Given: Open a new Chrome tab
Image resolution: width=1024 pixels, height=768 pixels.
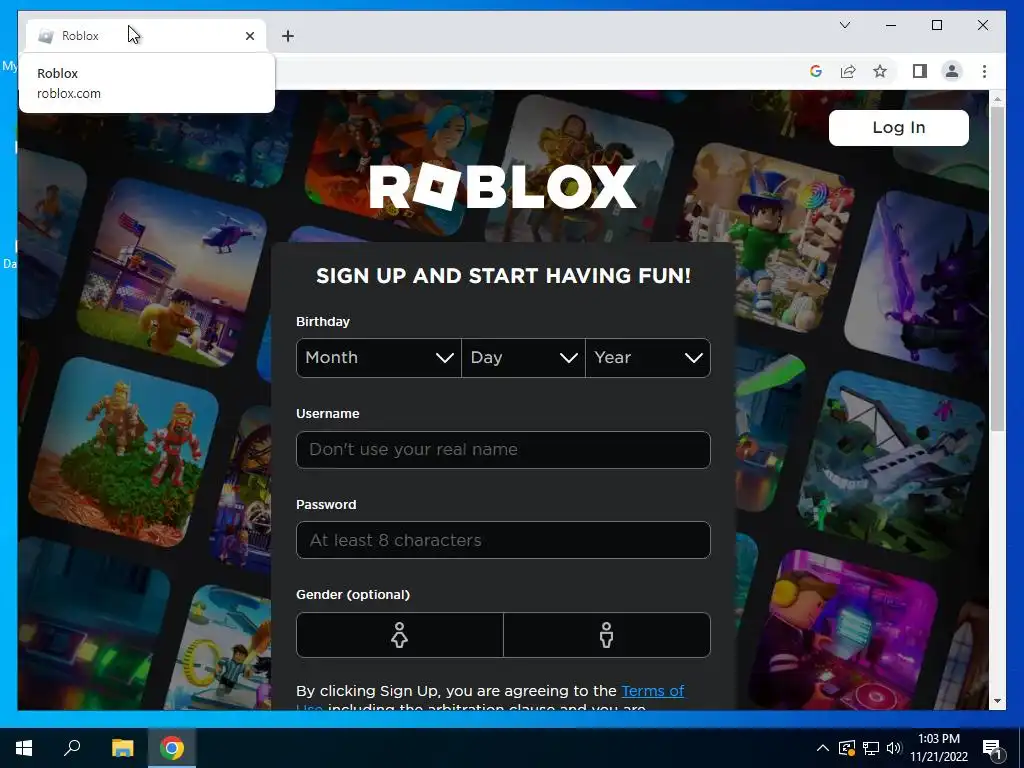Looking at the screenshot, I should [x=288, y=36].
